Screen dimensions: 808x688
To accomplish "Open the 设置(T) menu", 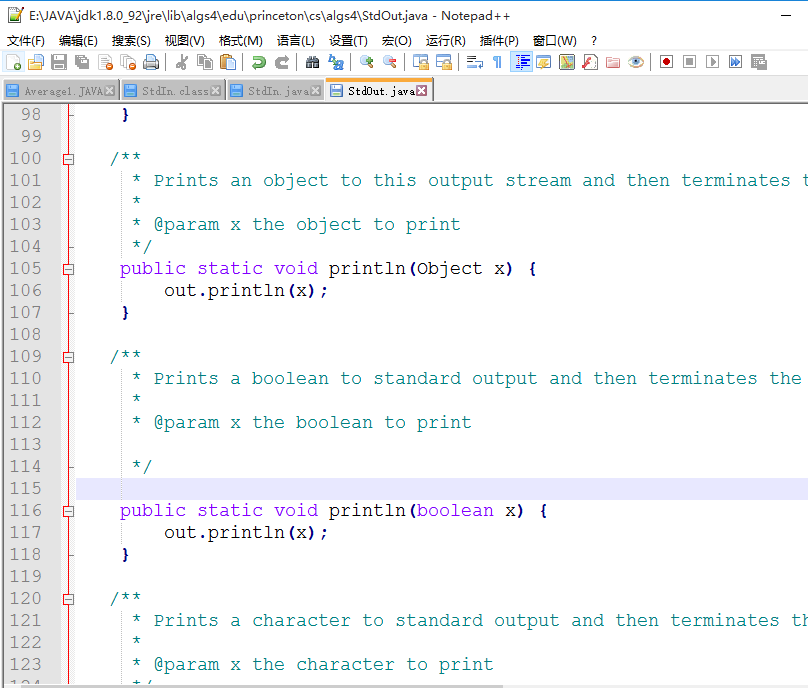I will coord(348,41).
